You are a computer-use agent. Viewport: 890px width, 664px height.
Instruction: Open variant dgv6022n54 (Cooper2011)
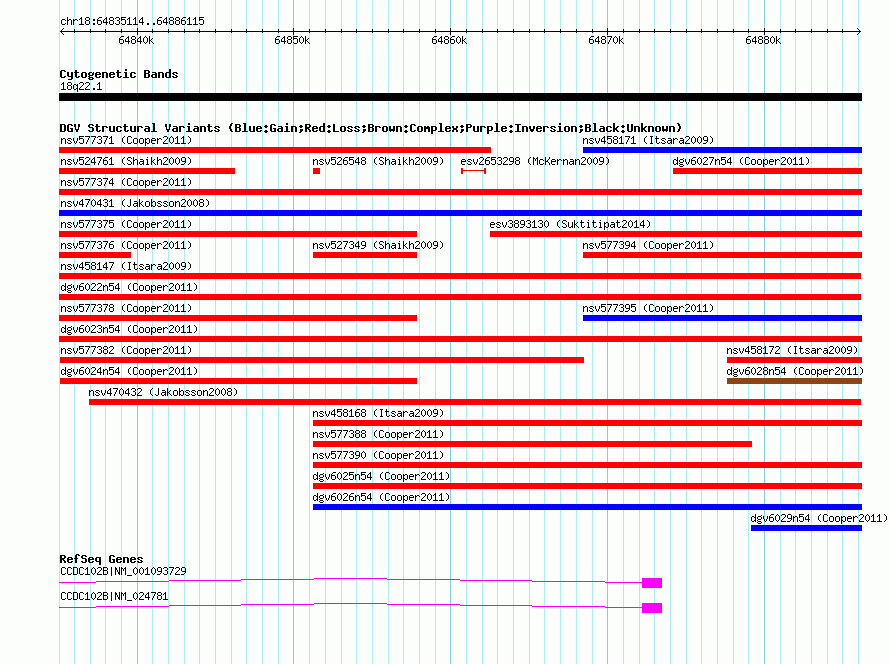coord(129,287)
